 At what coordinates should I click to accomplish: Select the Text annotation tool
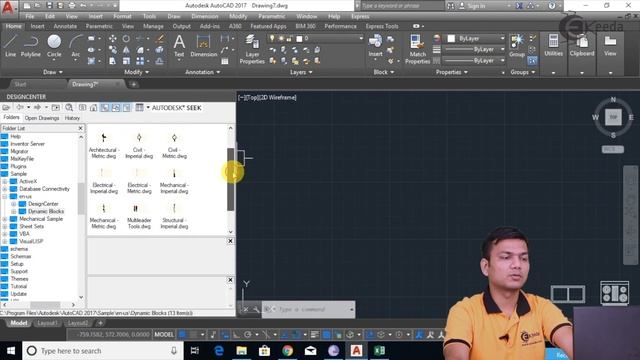pyautogui.click(x=179, y=45)
